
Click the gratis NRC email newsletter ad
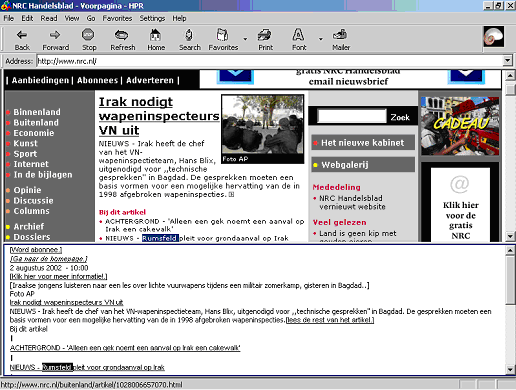pyautogui.click(x=460, y=204)
